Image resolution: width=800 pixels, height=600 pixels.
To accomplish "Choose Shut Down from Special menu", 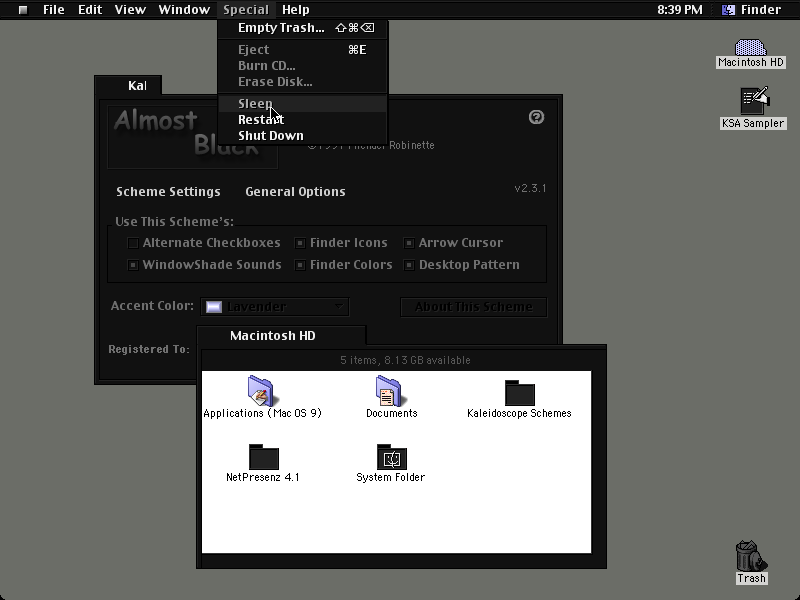I will [303, 136].
